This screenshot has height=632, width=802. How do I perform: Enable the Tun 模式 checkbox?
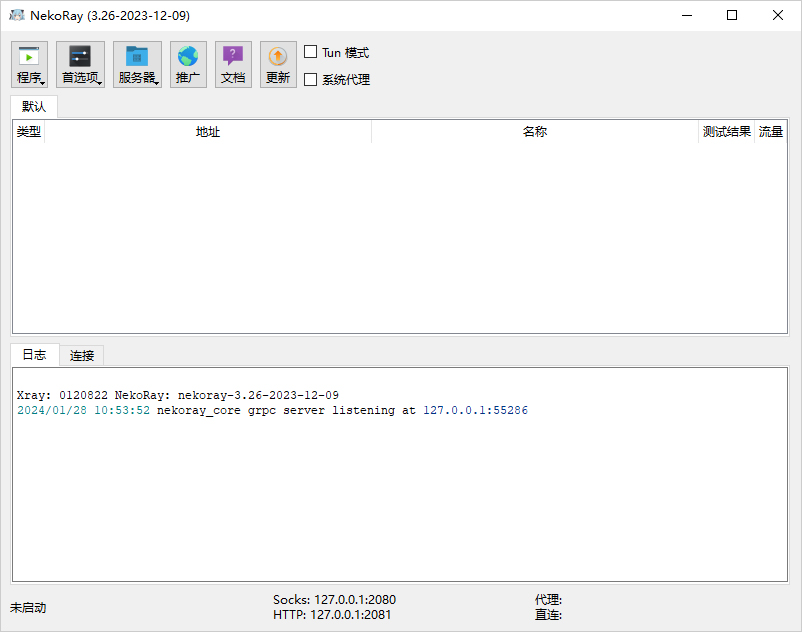click(x=311, y=52)
